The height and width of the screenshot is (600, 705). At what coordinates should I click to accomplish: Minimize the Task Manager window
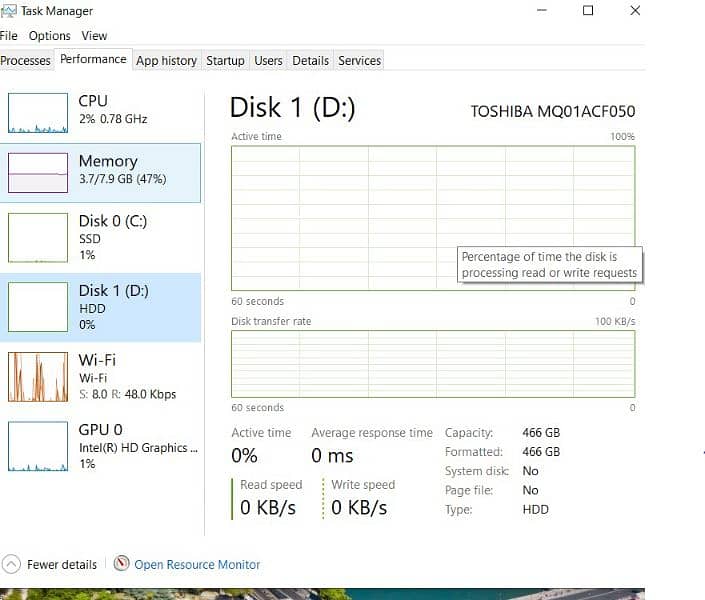[542, 10]
